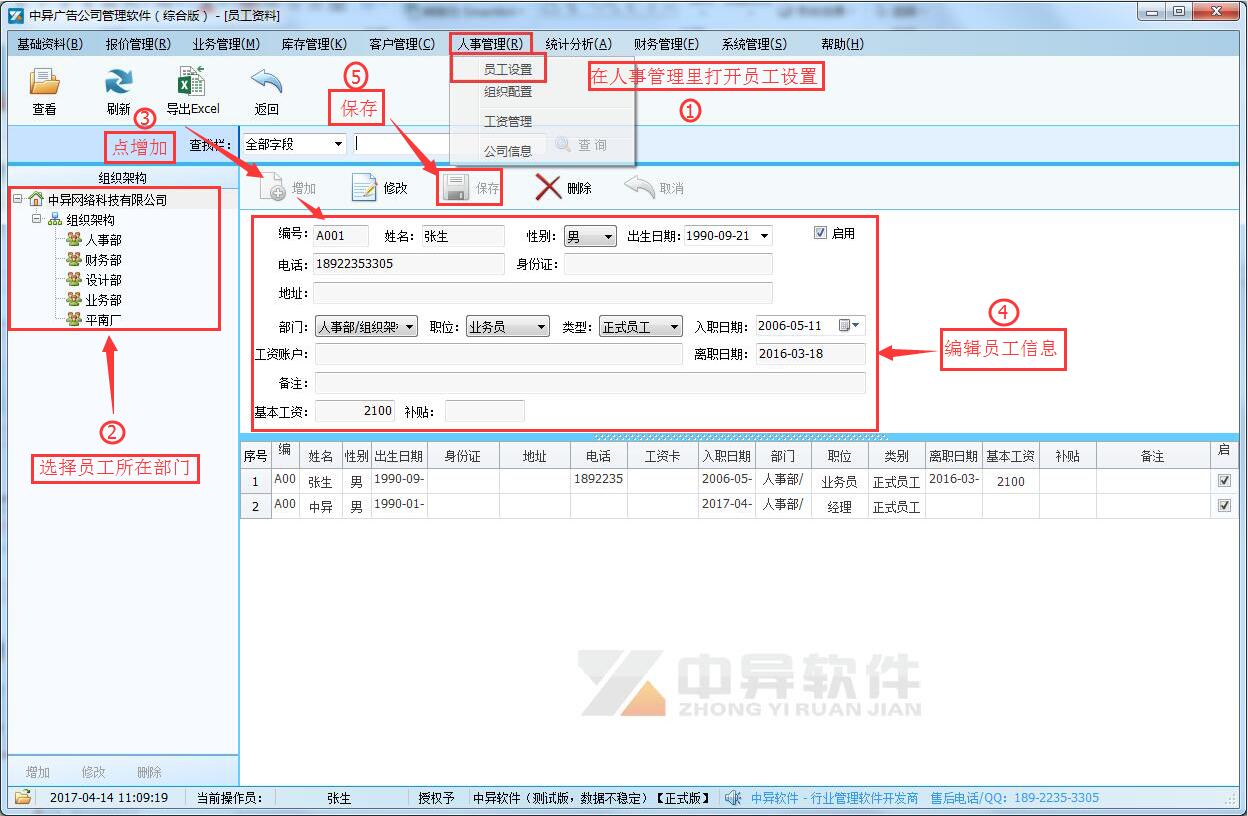This screenshot has width=1248, height=816.
Task: Choose 公司信息 from the open menu
Action: tap(509, 152)
